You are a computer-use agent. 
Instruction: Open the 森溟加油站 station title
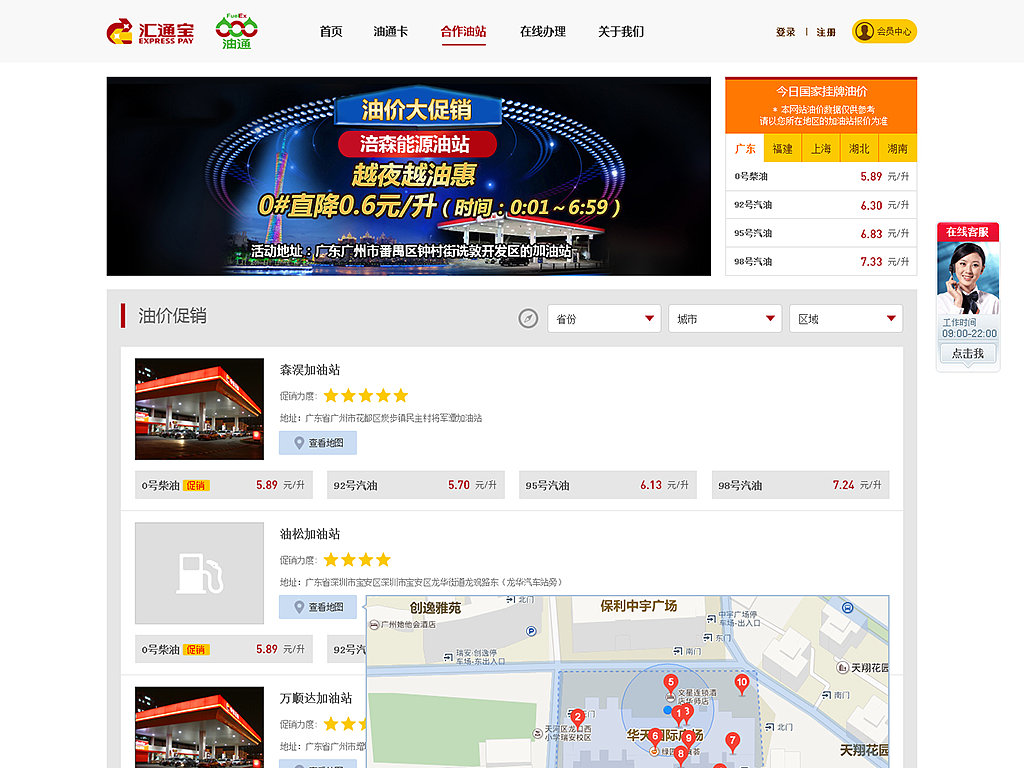(310, 370)
